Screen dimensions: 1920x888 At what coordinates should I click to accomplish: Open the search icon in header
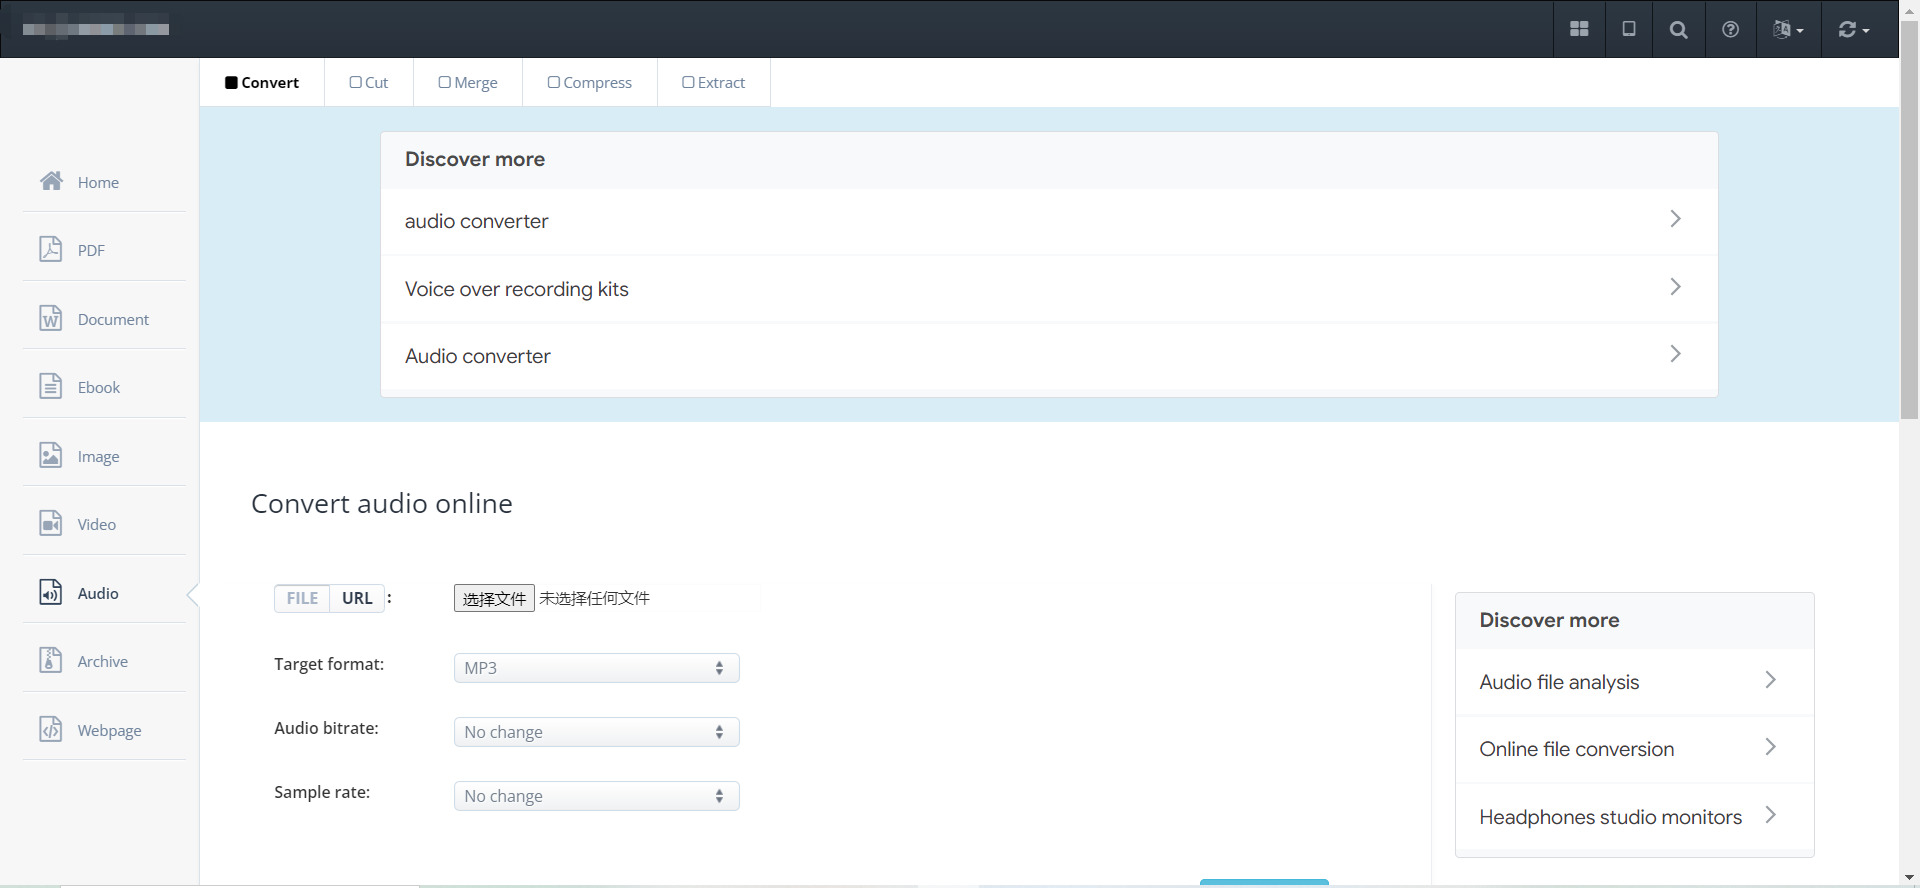pyautogui.click(x=1679, y=29)
